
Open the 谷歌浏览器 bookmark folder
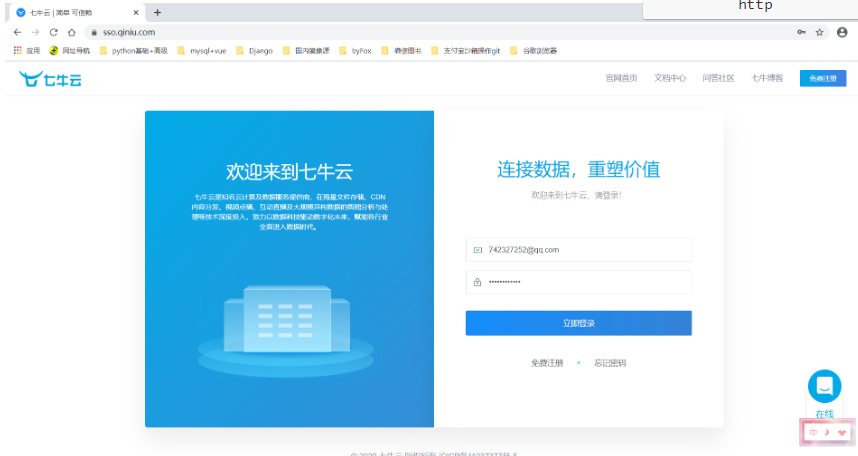pos(534,50)
